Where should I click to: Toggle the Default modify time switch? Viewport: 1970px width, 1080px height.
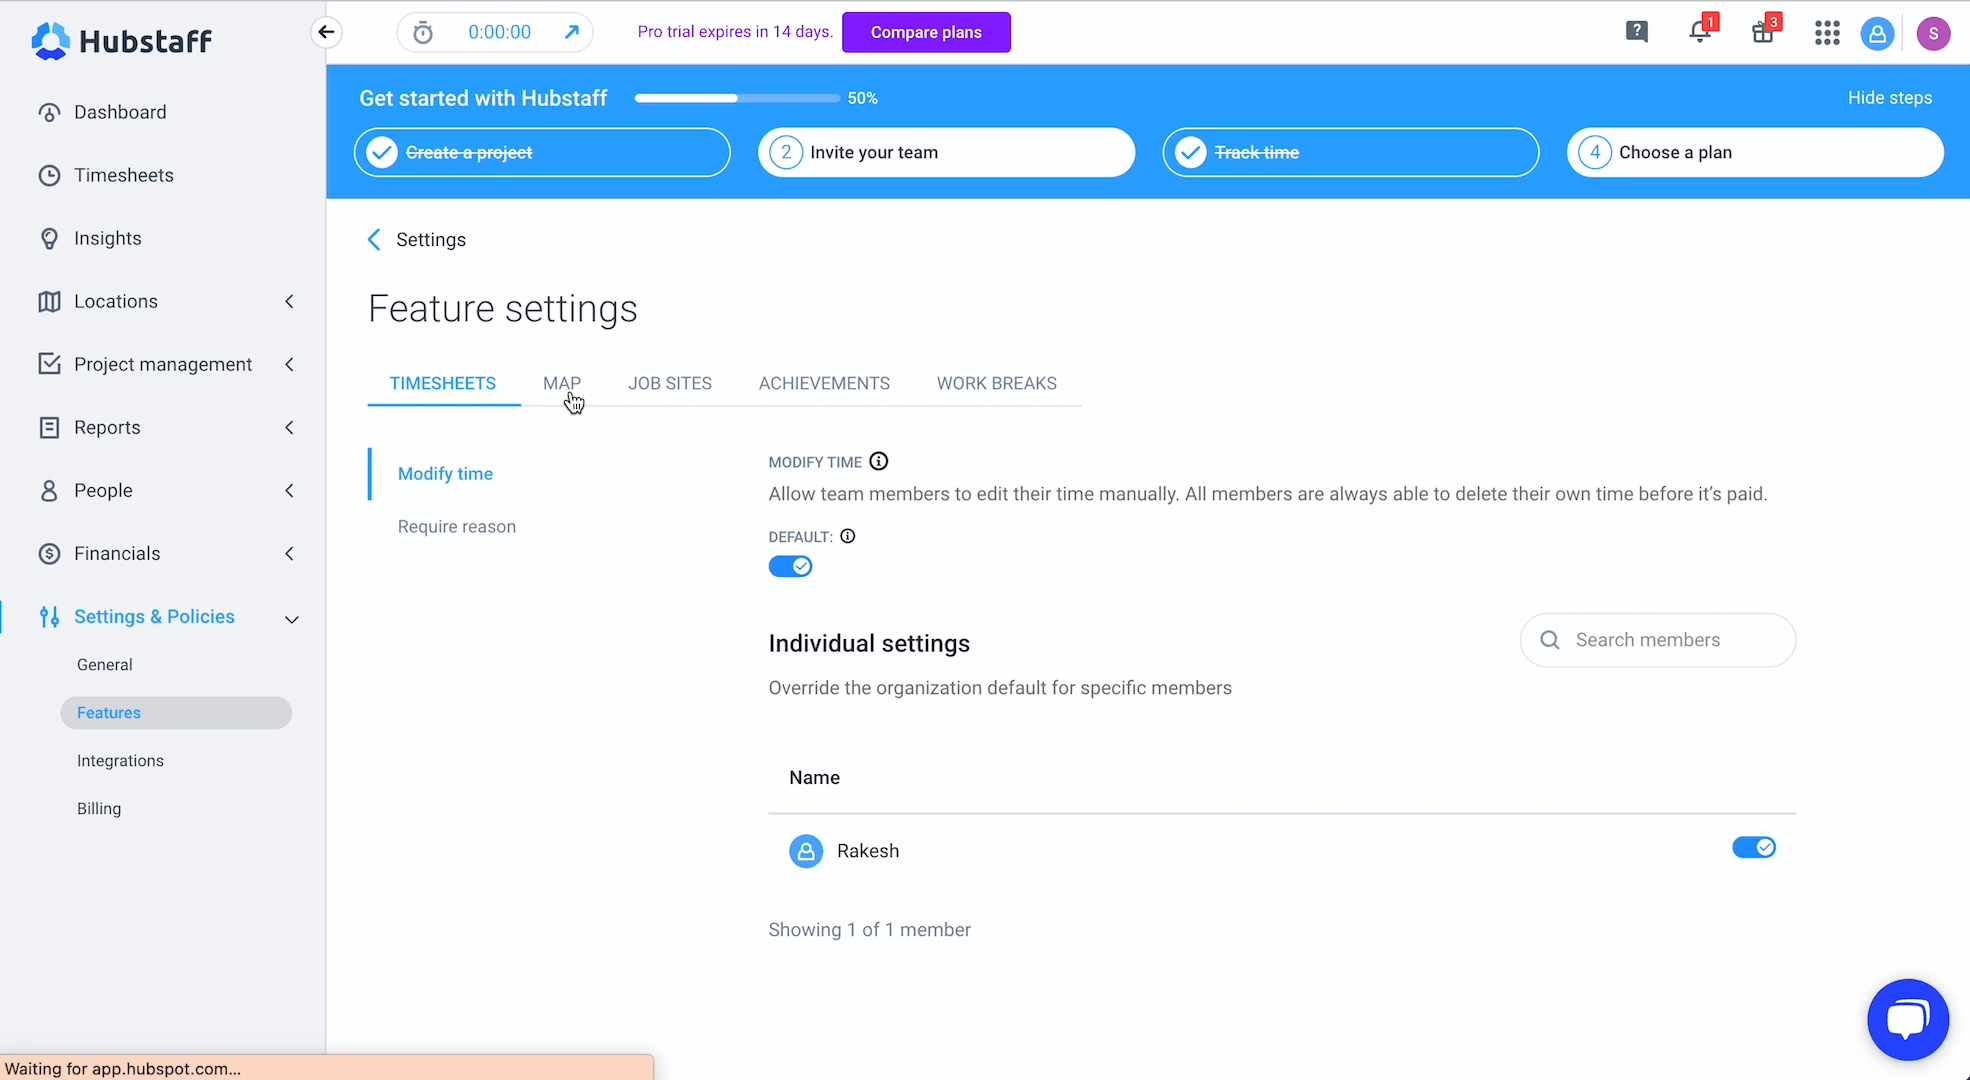[x=790, y=566]
